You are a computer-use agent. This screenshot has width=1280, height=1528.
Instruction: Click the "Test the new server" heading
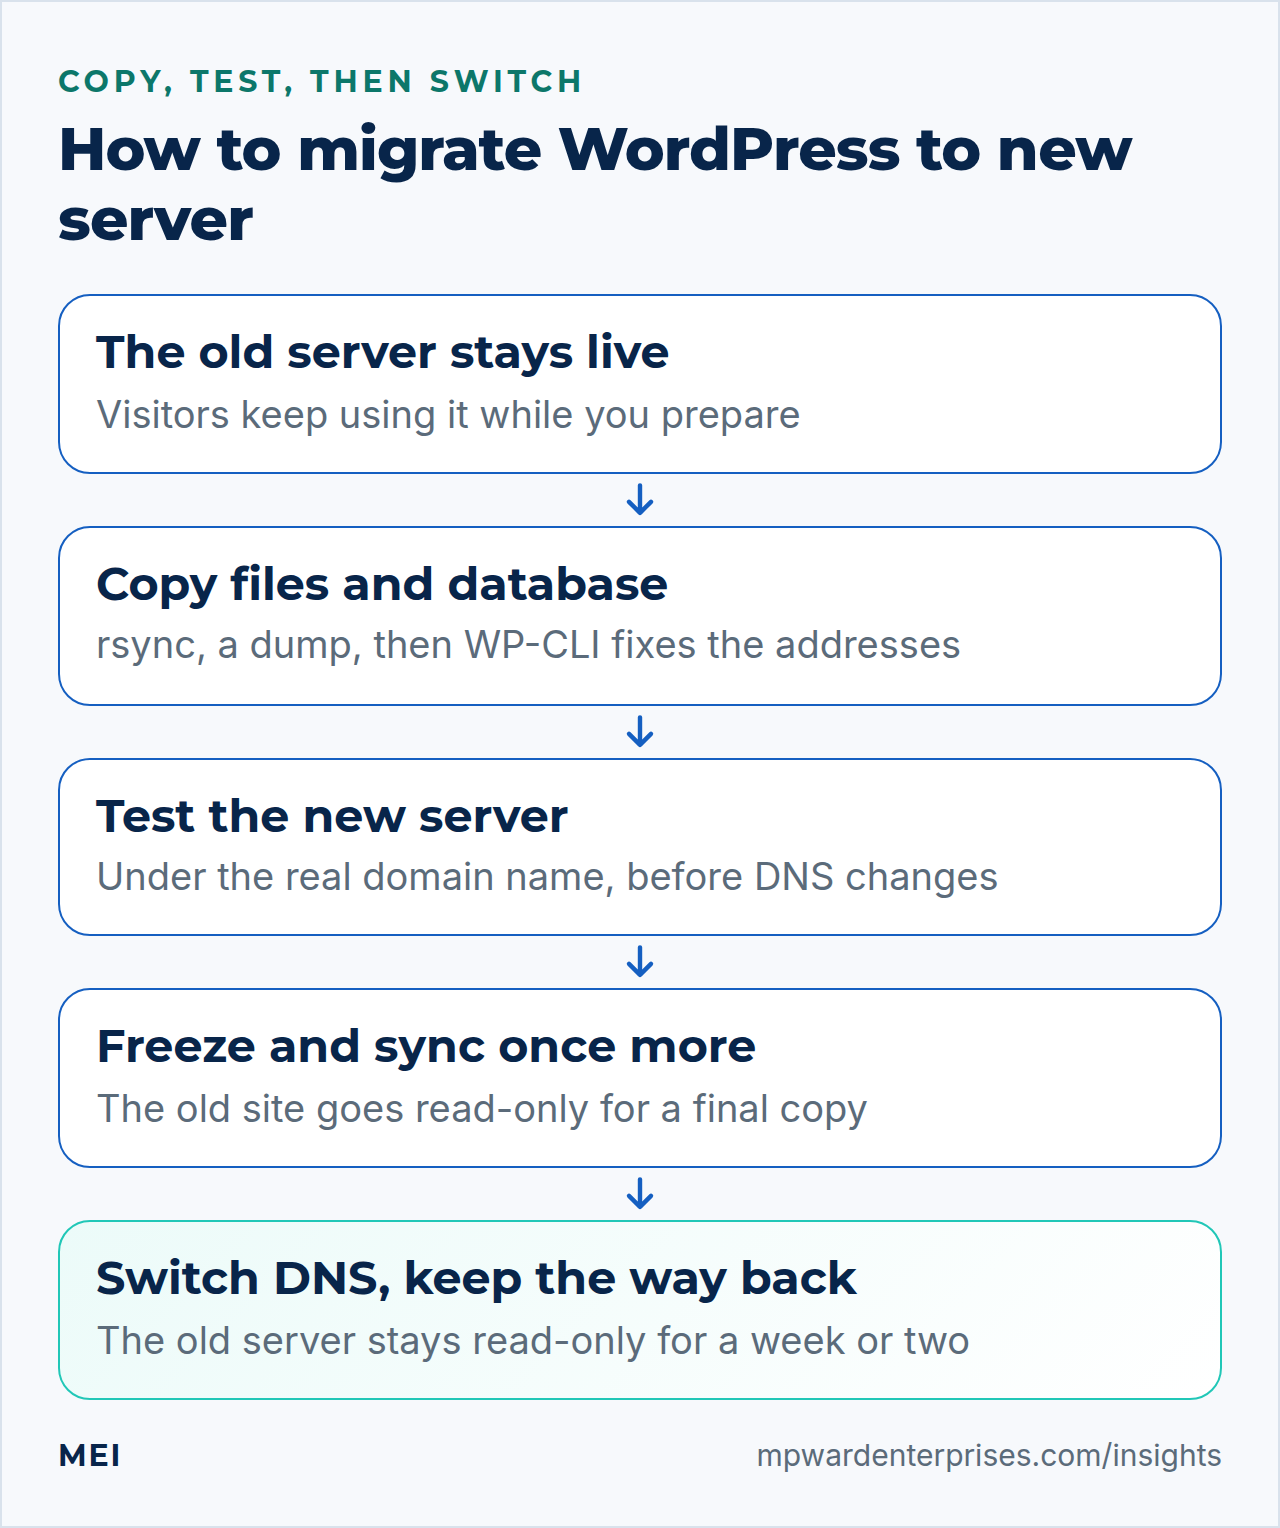(x=332, y=816)
